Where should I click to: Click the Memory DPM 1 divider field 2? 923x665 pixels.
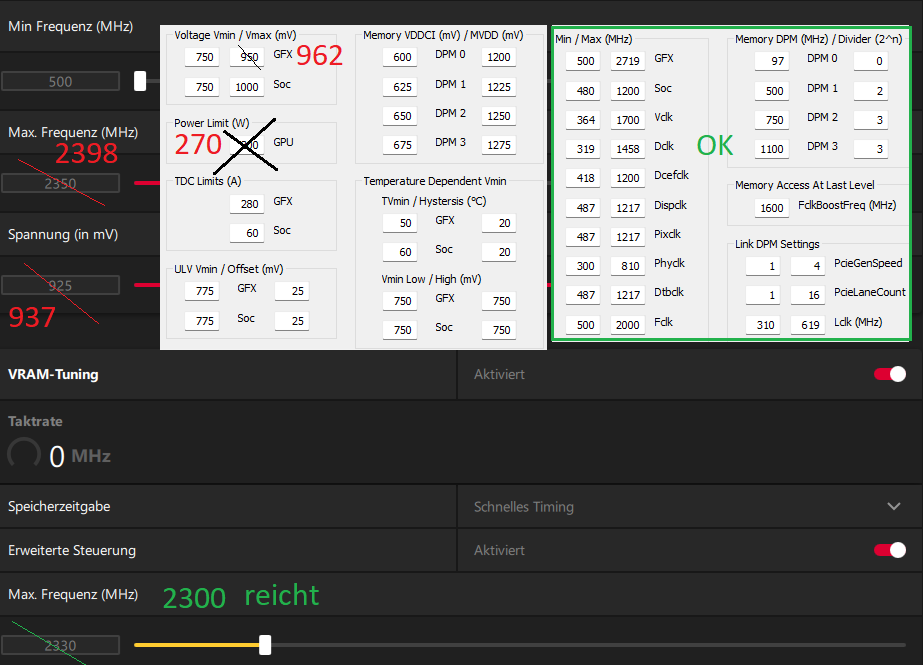click(871, 91)
